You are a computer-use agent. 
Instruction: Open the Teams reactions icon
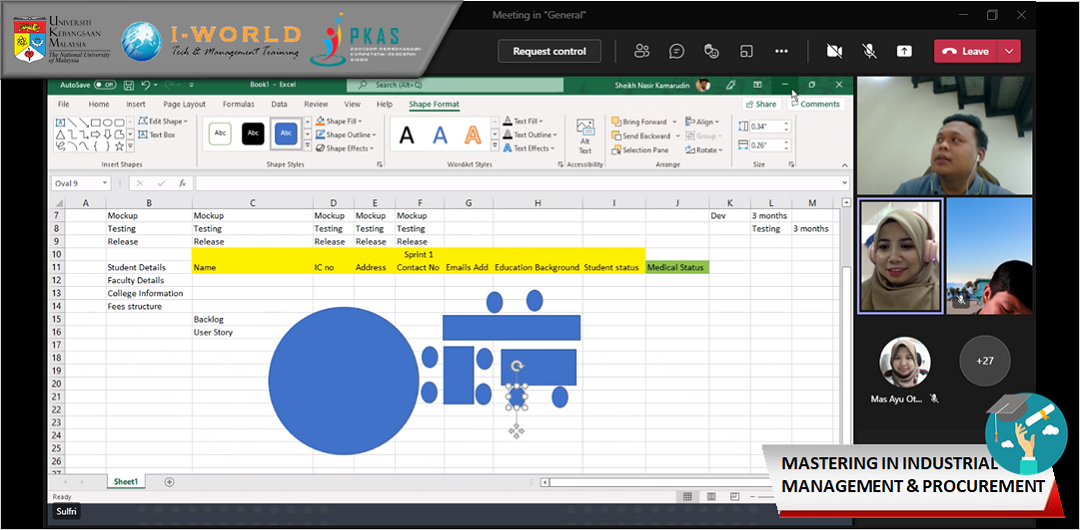point(712,51)
